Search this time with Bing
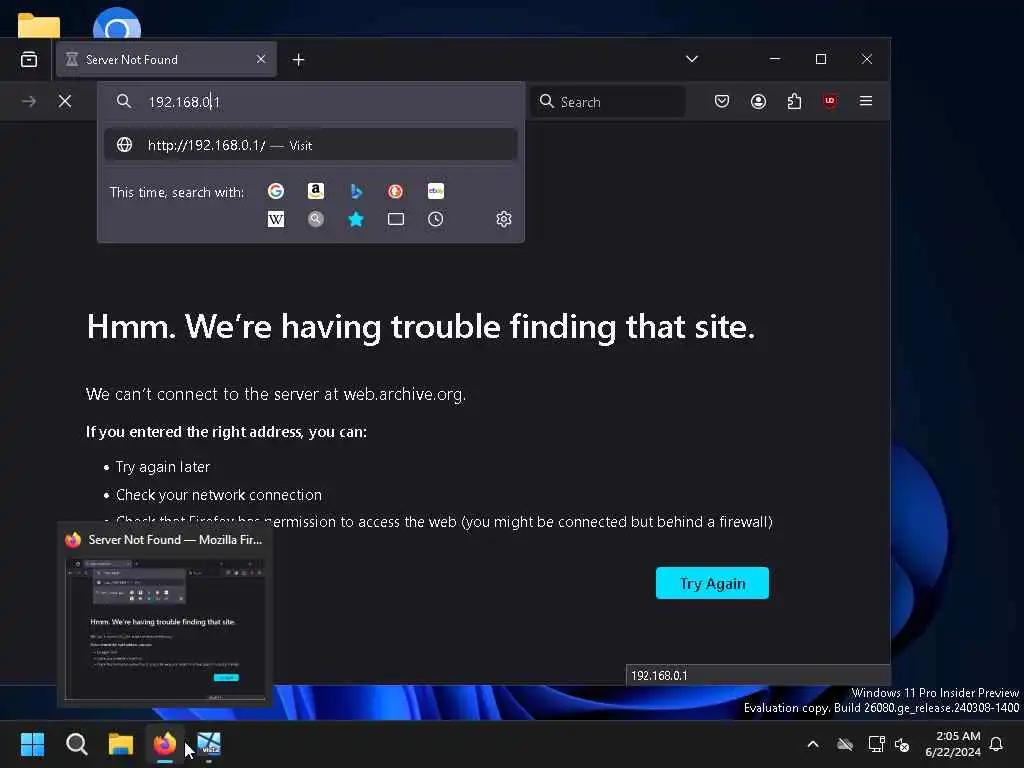Screen dimensions: 1024x768 [x=356, y=191]
